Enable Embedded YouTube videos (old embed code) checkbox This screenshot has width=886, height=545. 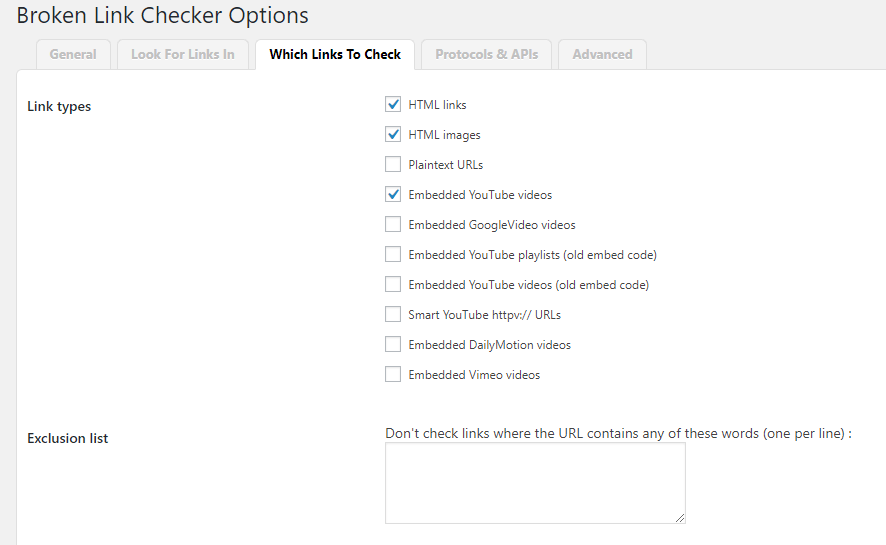(x=393, y=284)
